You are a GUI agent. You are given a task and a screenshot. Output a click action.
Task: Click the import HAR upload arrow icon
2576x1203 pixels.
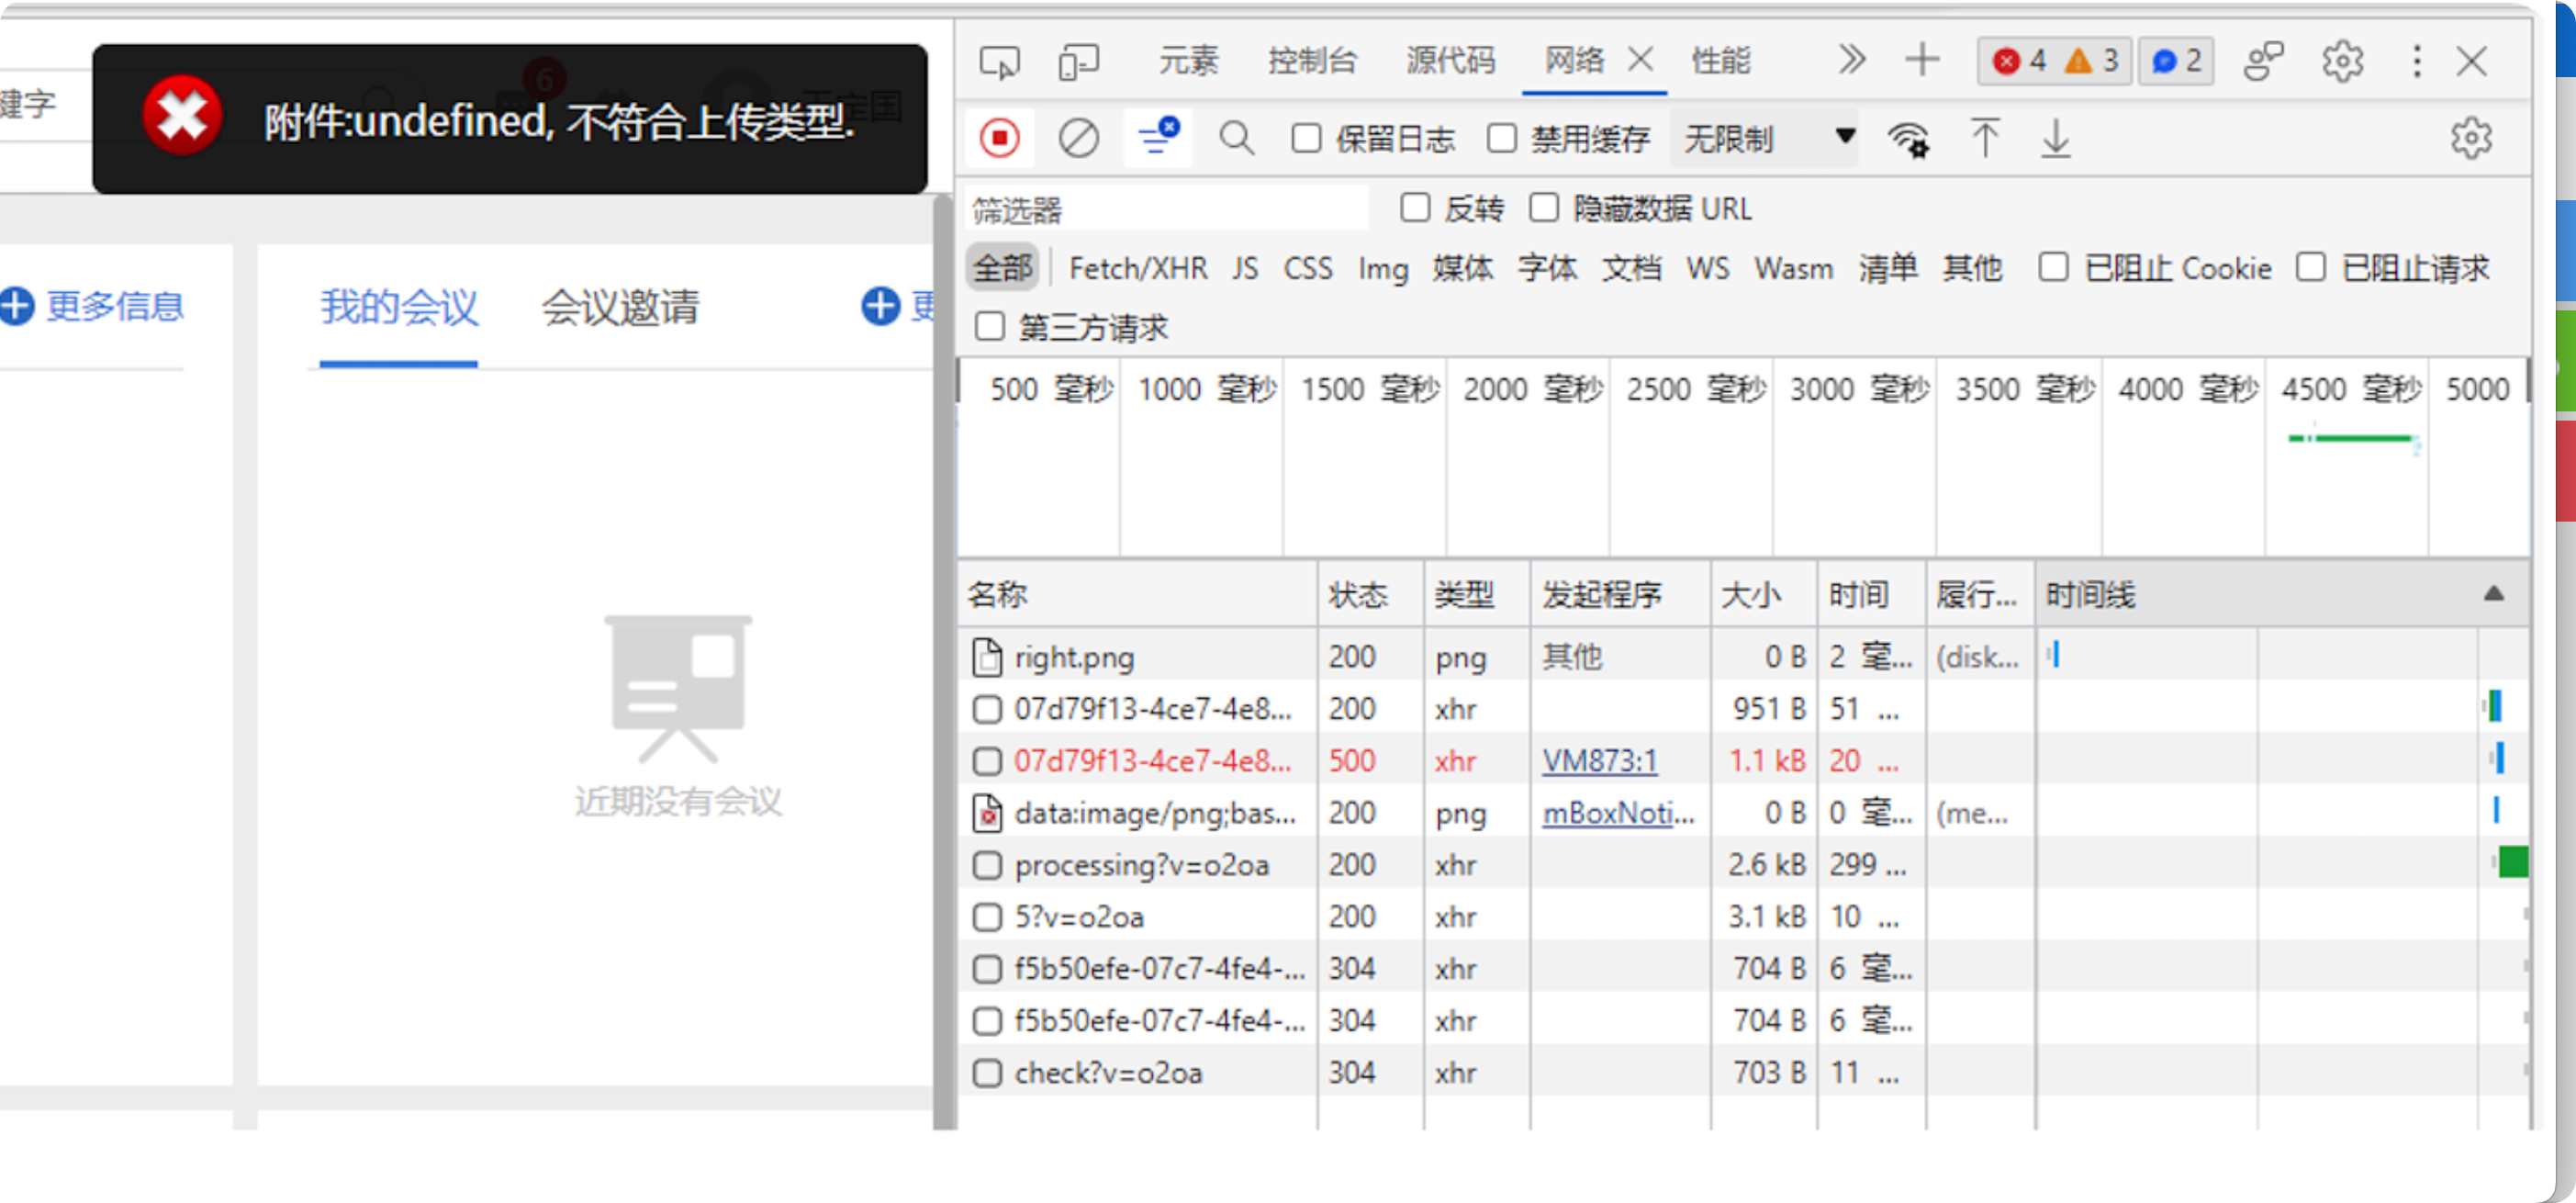tap(1984, 138)
